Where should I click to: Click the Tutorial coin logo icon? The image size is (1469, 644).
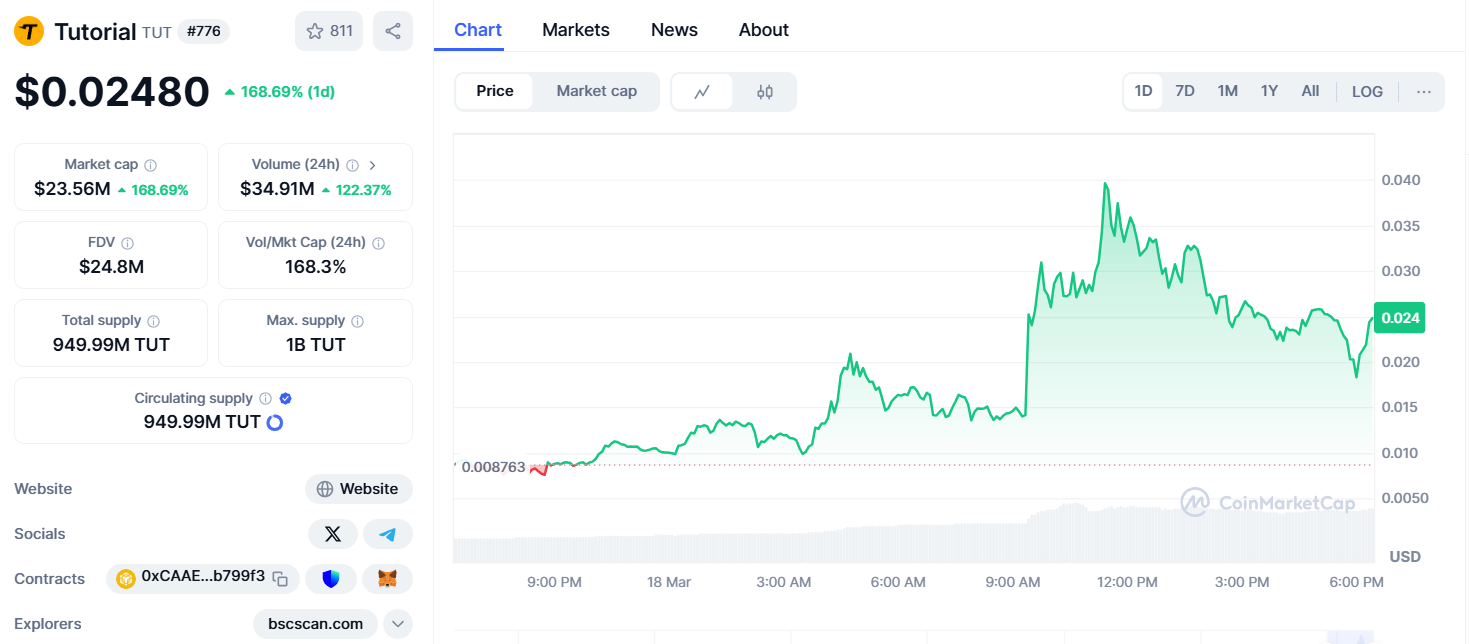tap(29, 31)
